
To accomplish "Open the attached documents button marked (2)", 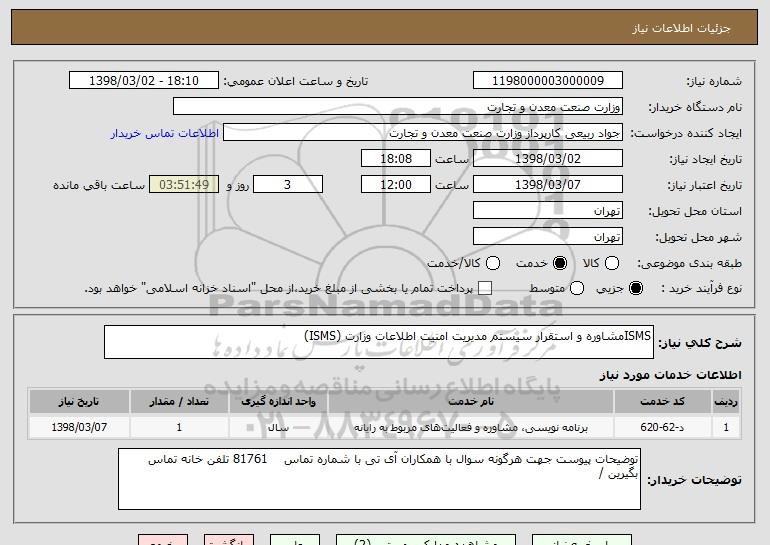I will click(x=426, y=540).
